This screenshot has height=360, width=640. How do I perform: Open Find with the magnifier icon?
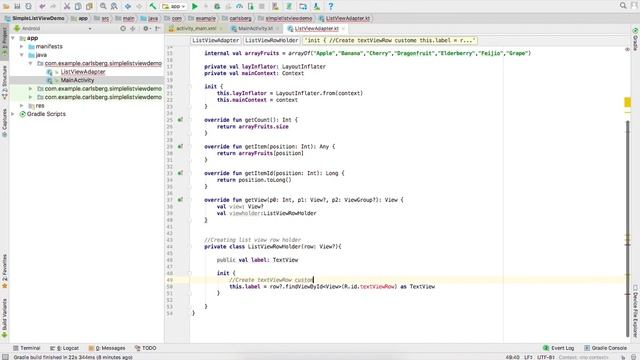click(x=103, y=6)
